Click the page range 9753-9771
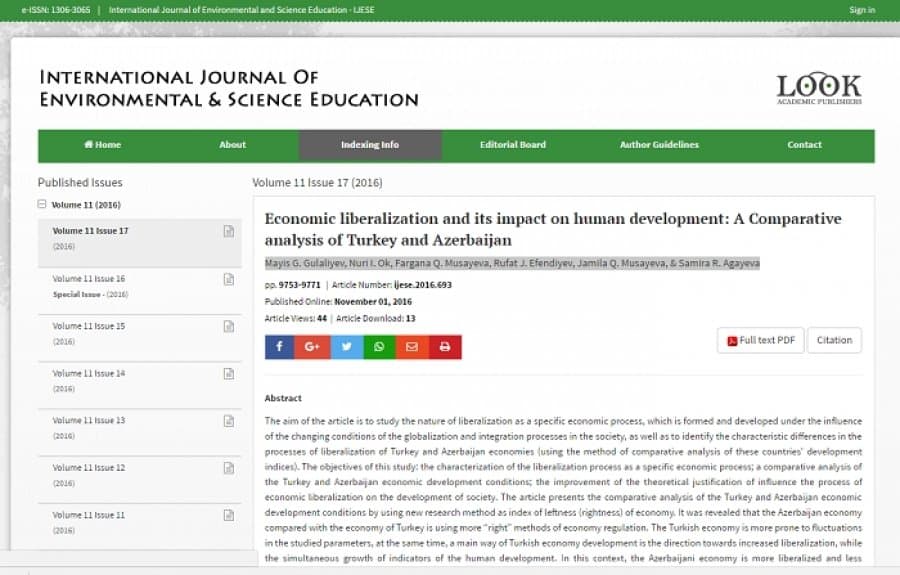The height and width of the screenshot is (575, 900). coord(300,285)
